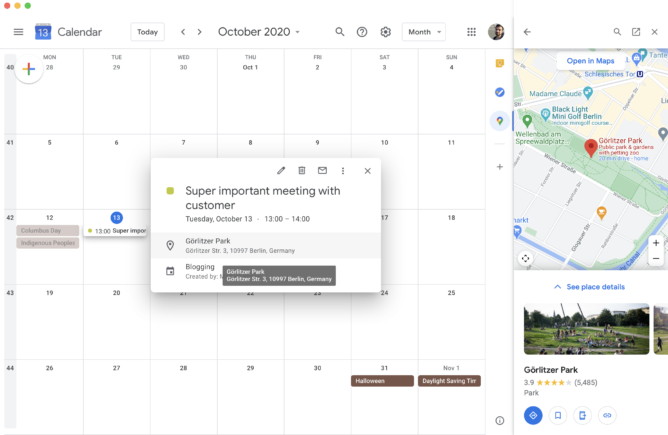Open the Daylight Saving Time event
Image resolution: width=668 pixels, height=435 pixels.
449,381
